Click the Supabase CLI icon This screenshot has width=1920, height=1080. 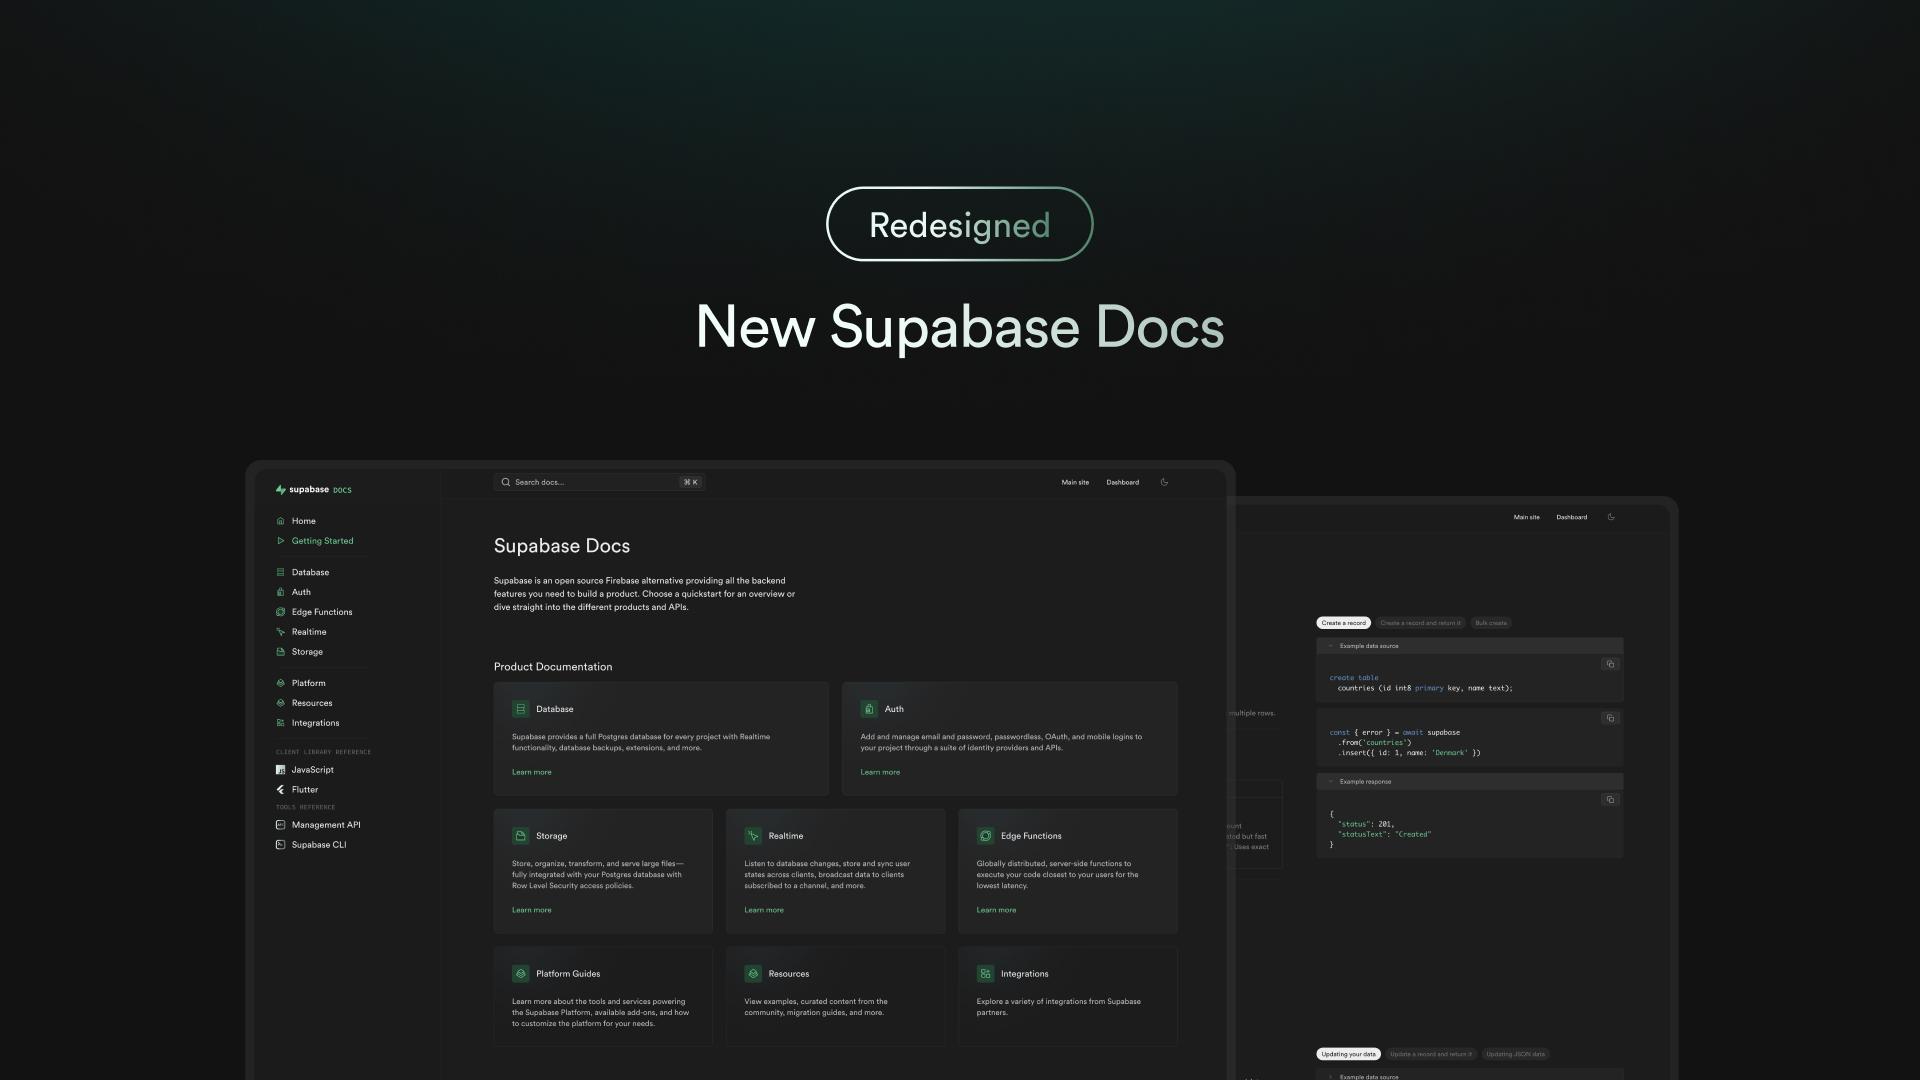tap(280, 845)
